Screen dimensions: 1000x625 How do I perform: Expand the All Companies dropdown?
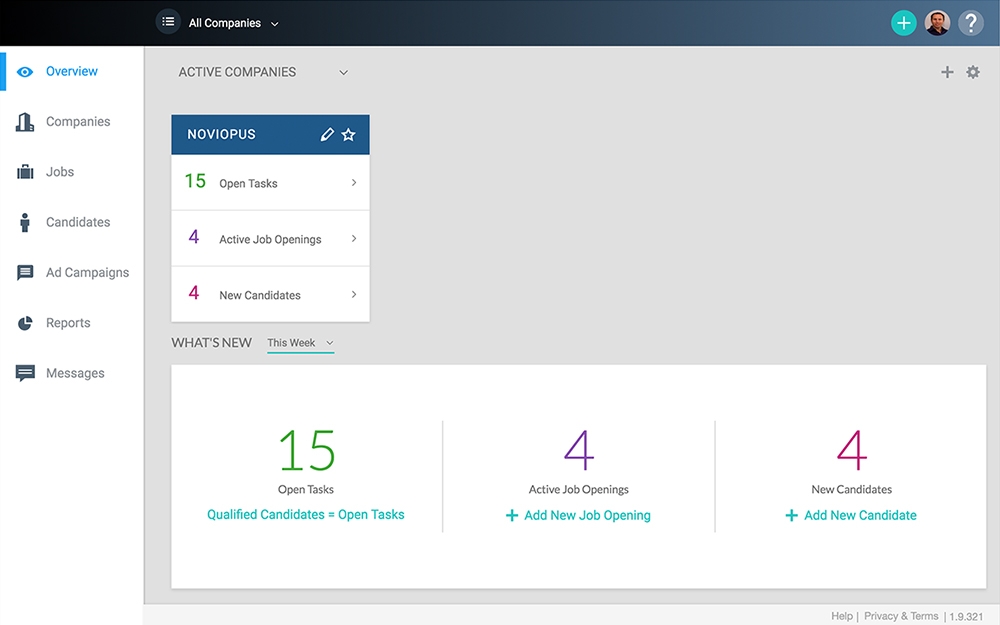tap(234, 23)
